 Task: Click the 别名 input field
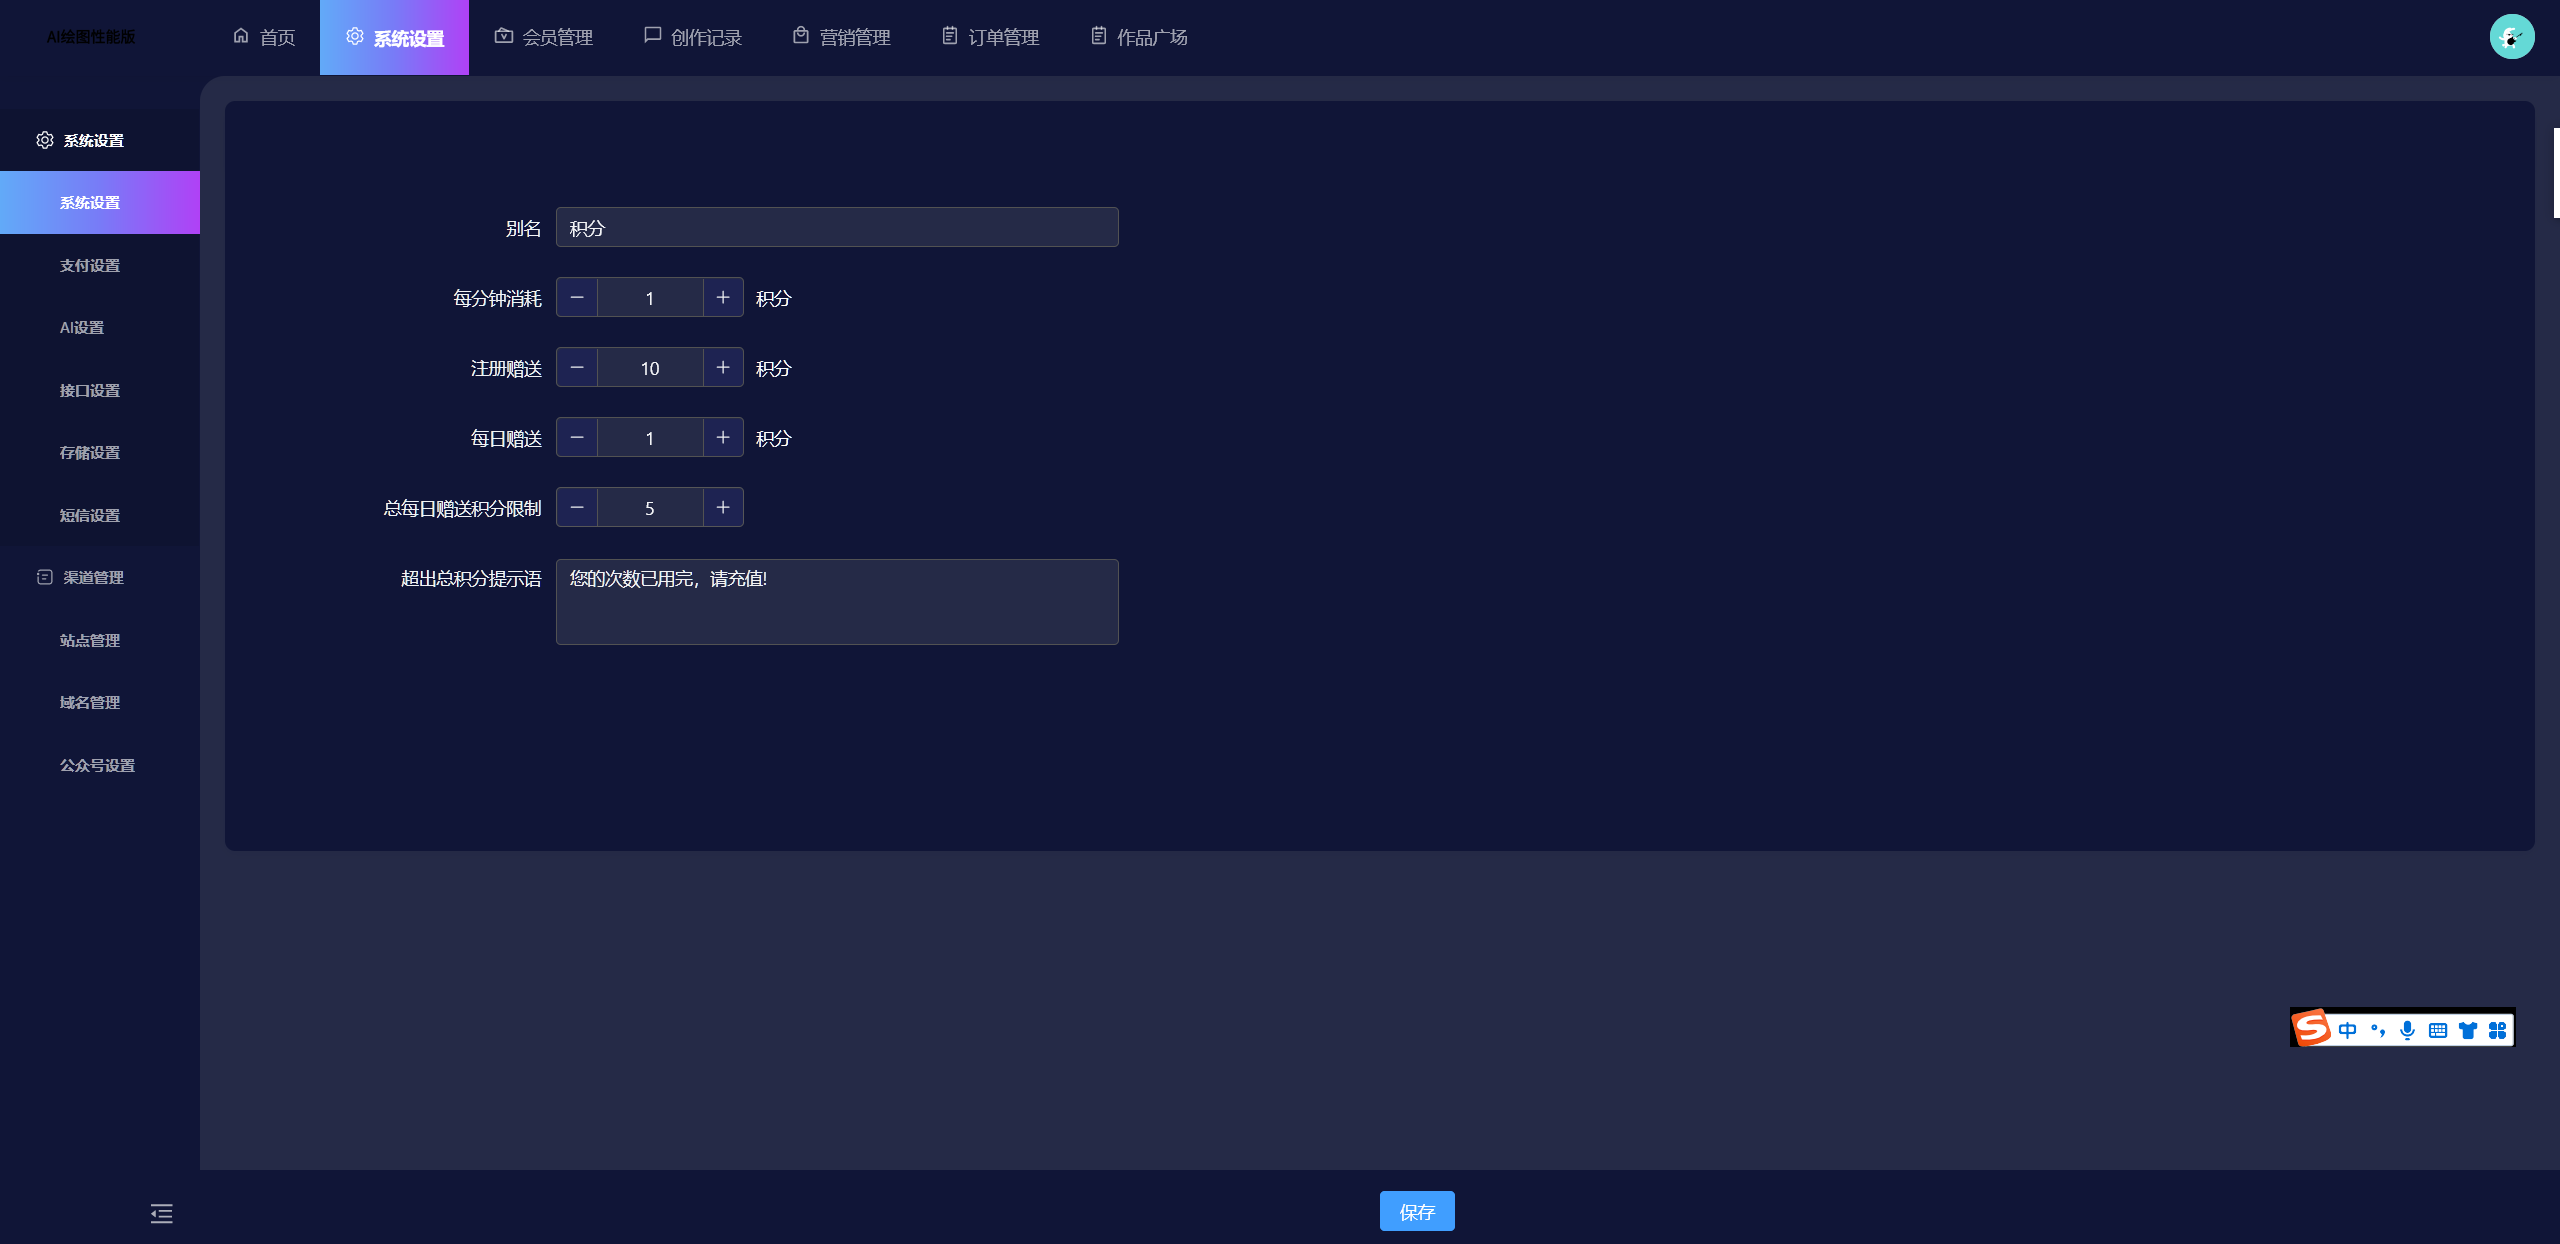[836, 228]
